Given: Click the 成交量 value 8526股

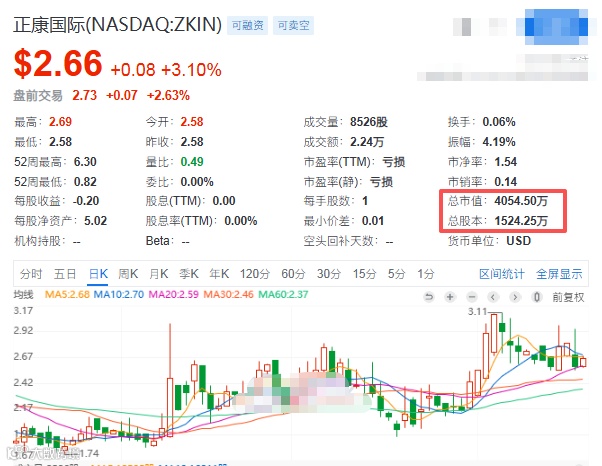Looking at the screenshot, I should click(x=369, y=122).
